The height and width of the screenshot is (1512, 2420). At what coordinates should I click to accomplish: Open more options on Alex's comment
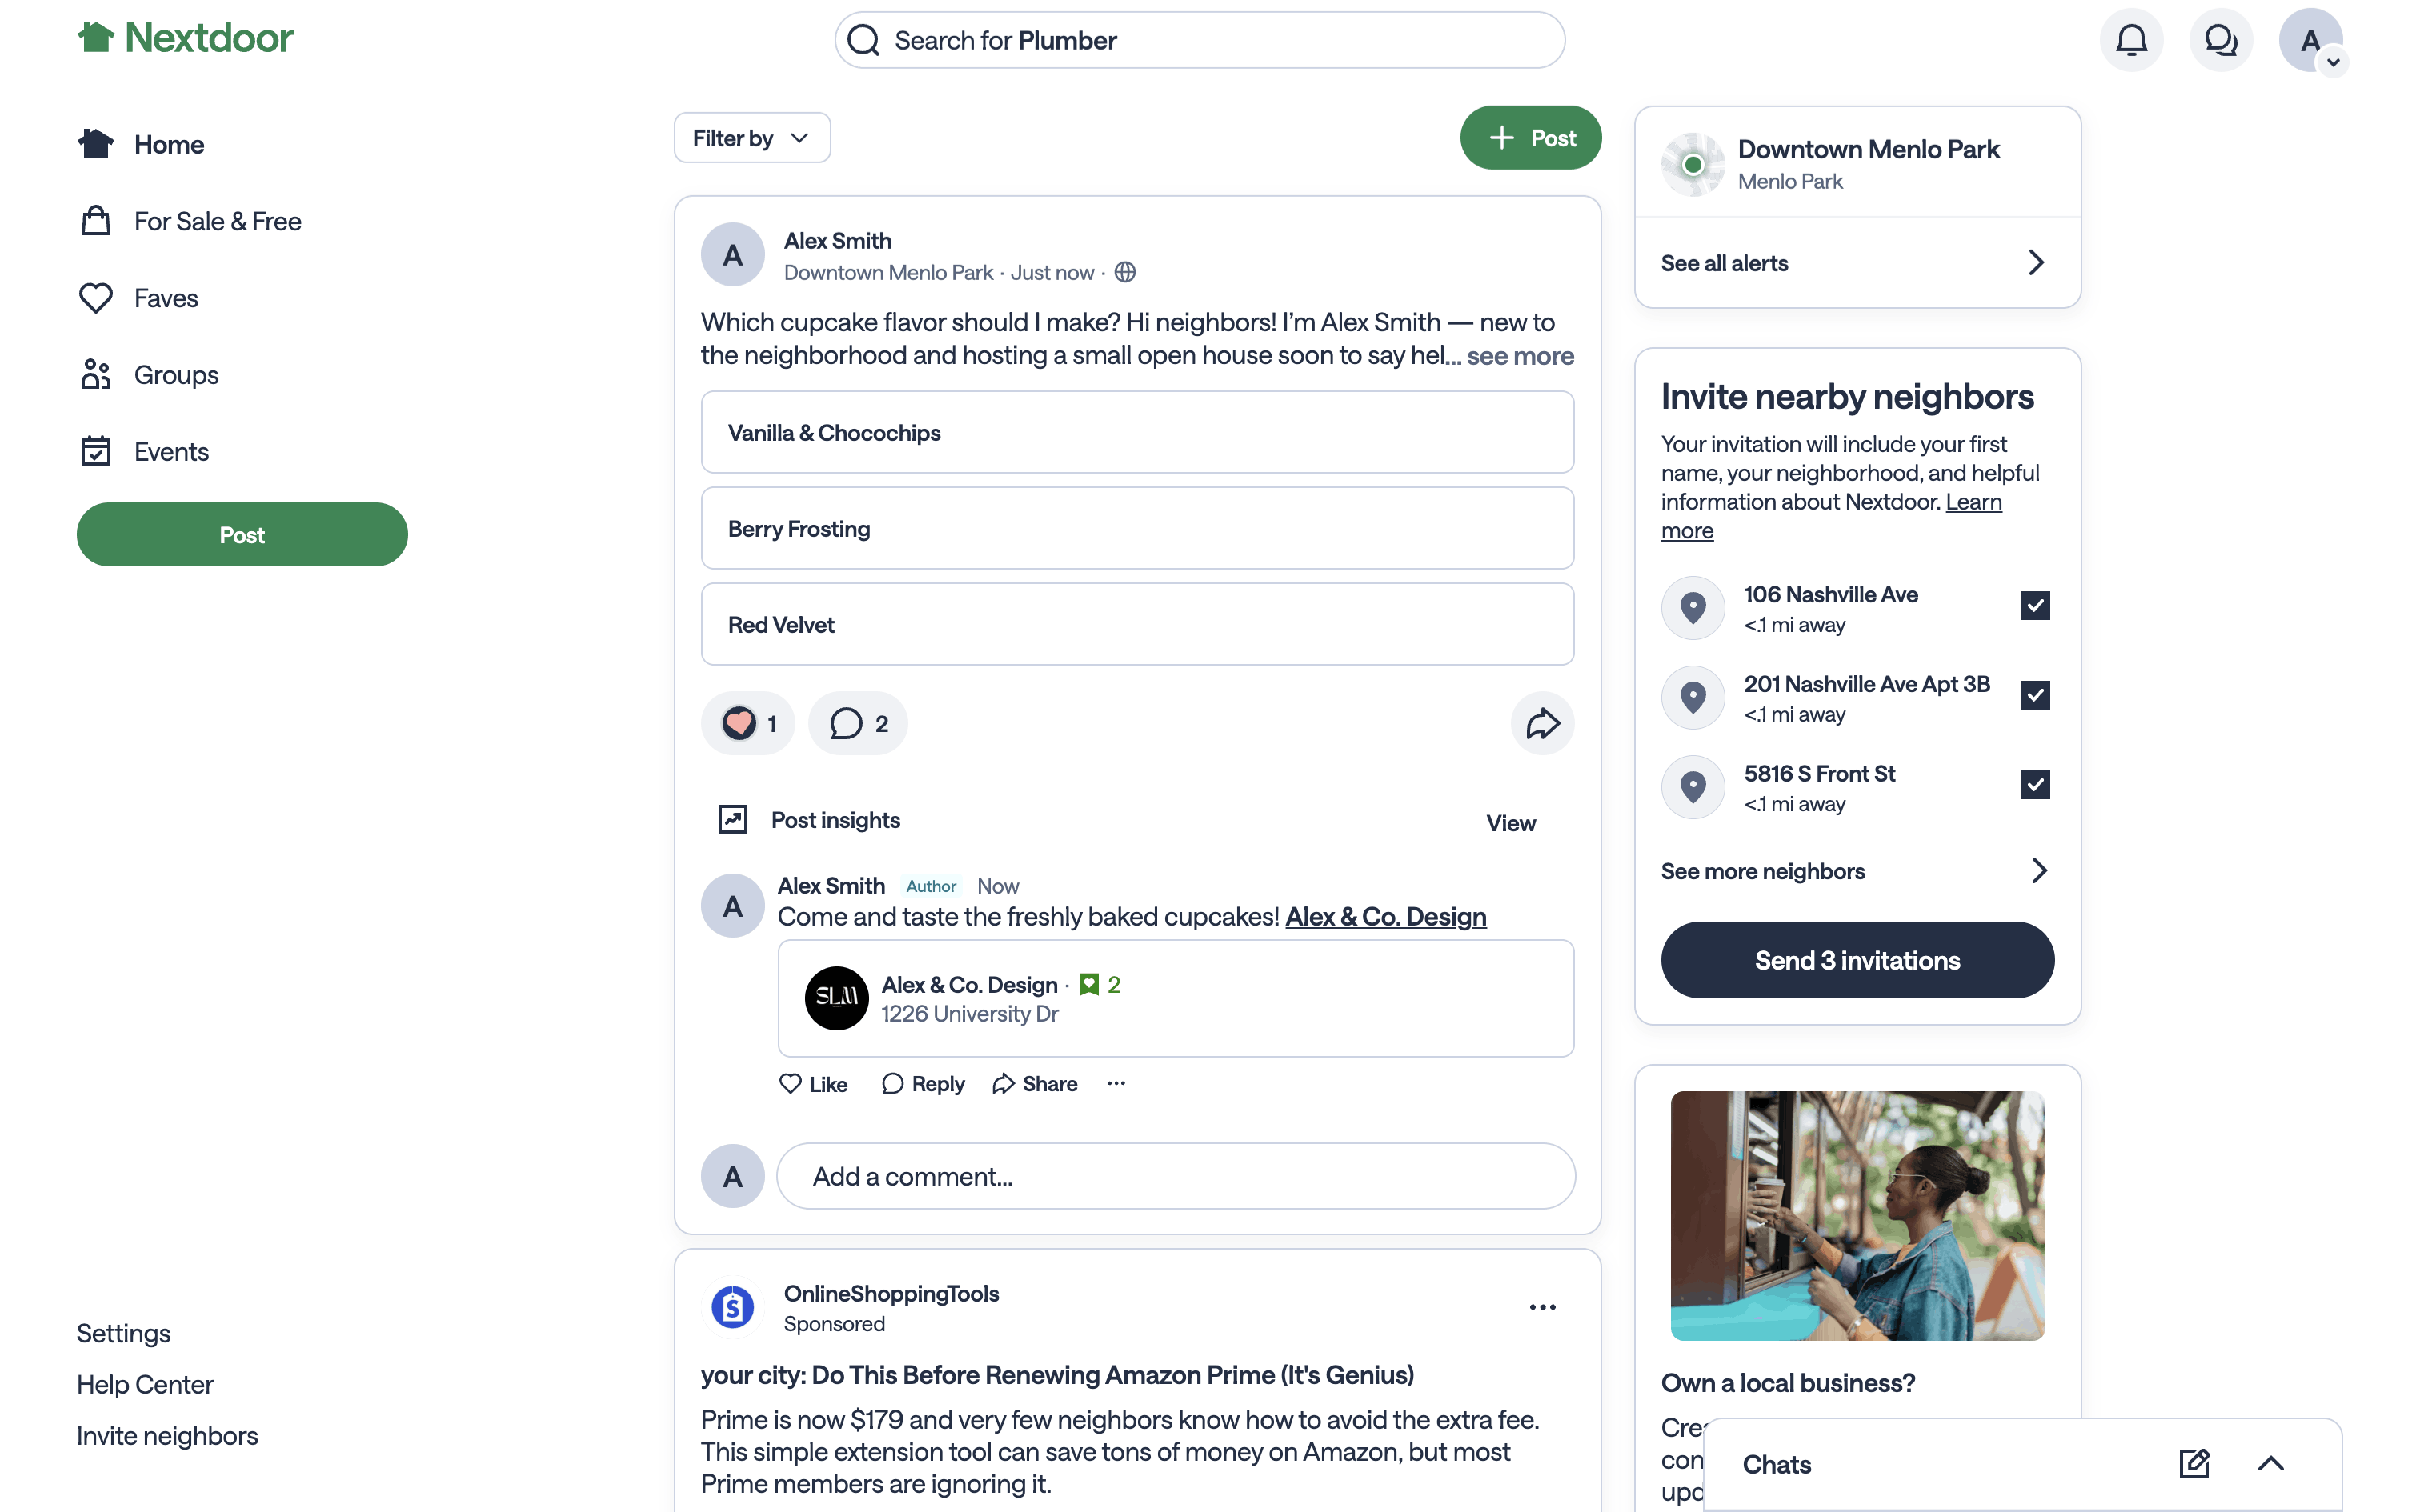[1116, 1083]
